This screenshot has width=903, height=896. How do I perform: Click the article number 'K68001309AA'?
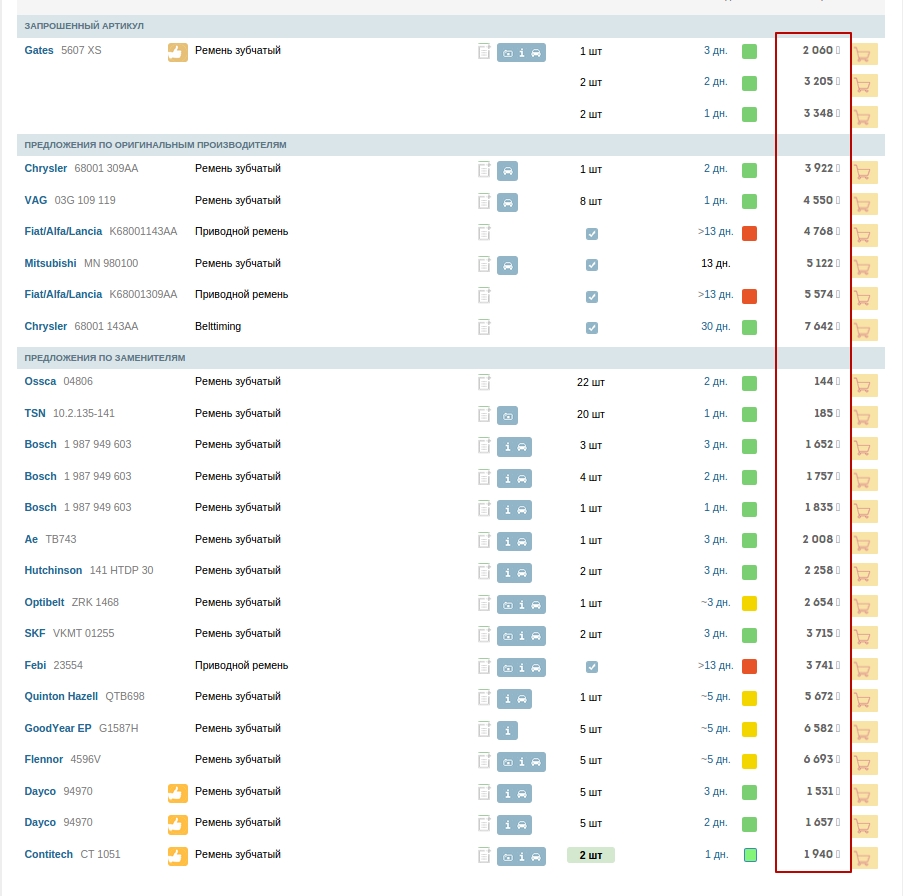143,294
